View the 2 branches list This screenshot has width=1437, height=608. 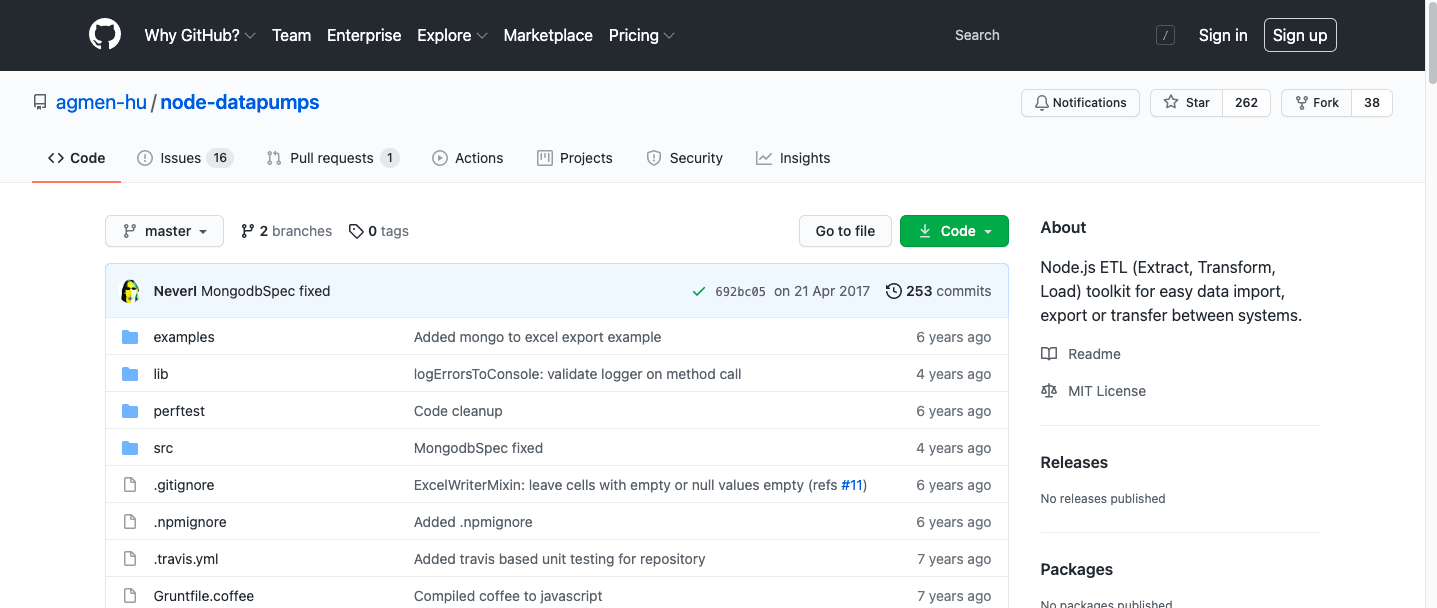286,231
